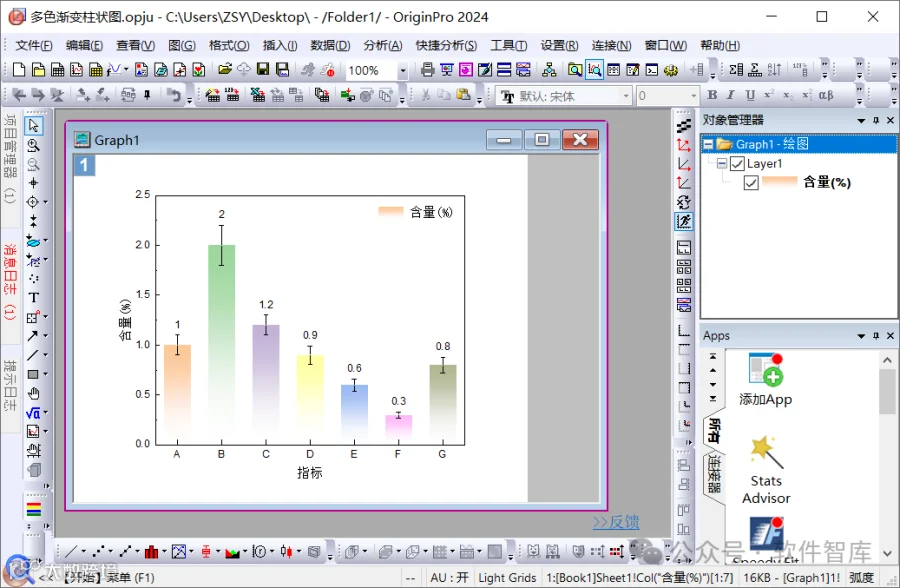
Task: Click the superscript x² button
Action: (769, 95)
